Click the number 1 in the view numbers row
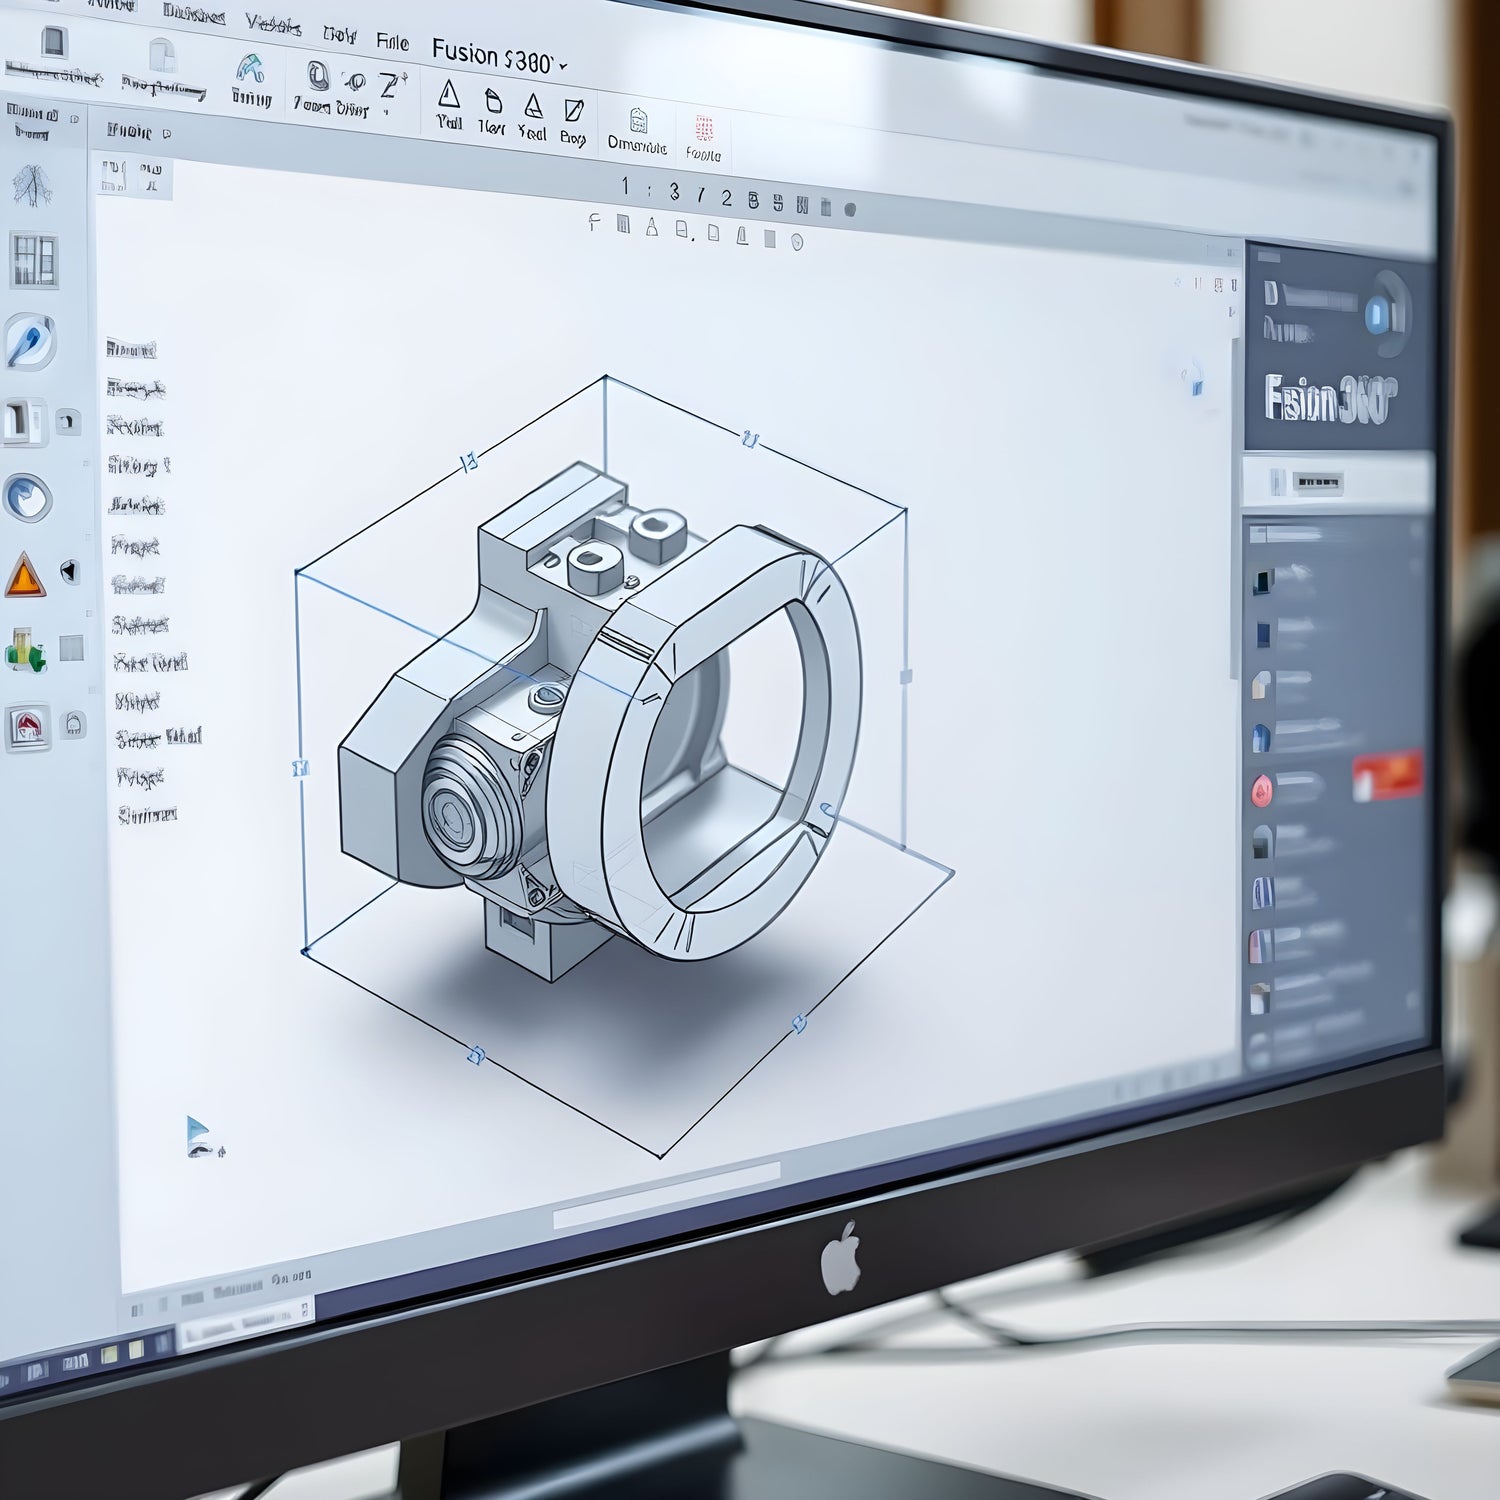The width and height of the screenshot is (1500, 1500). [x=625, y=186]
